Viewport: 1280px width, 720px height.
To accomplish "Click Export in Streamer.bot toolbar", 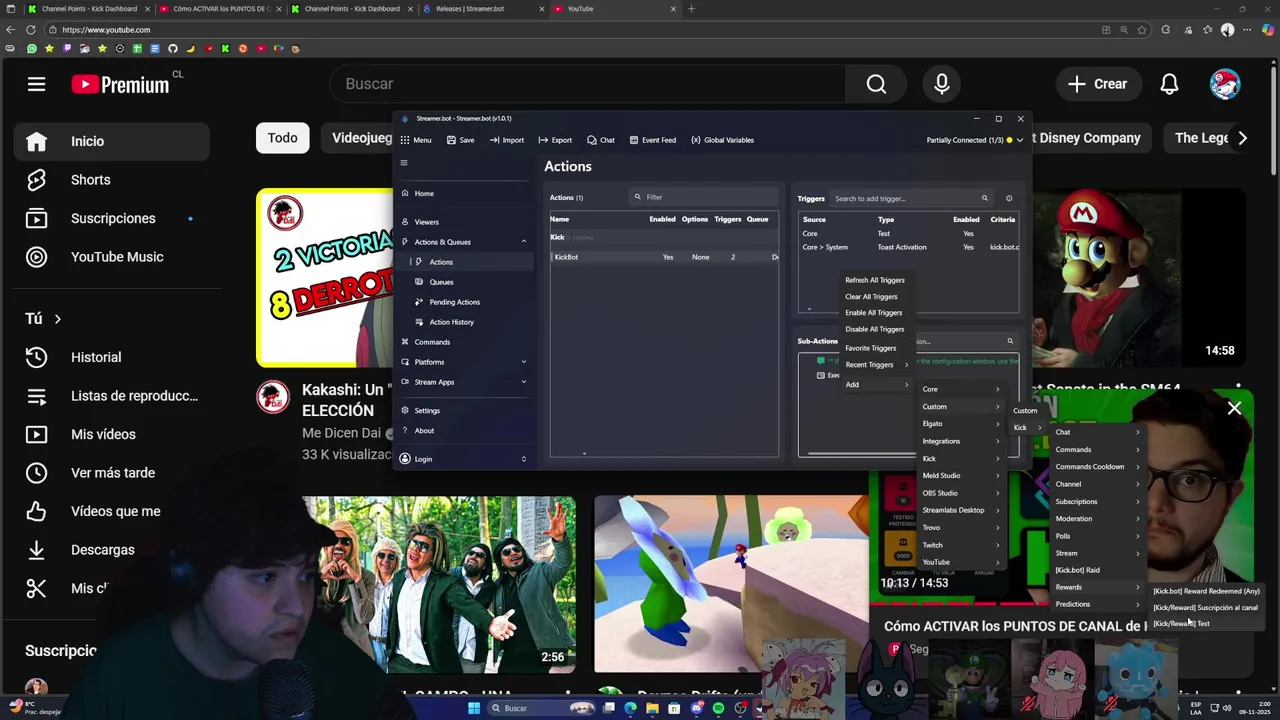I will [555, 140].
